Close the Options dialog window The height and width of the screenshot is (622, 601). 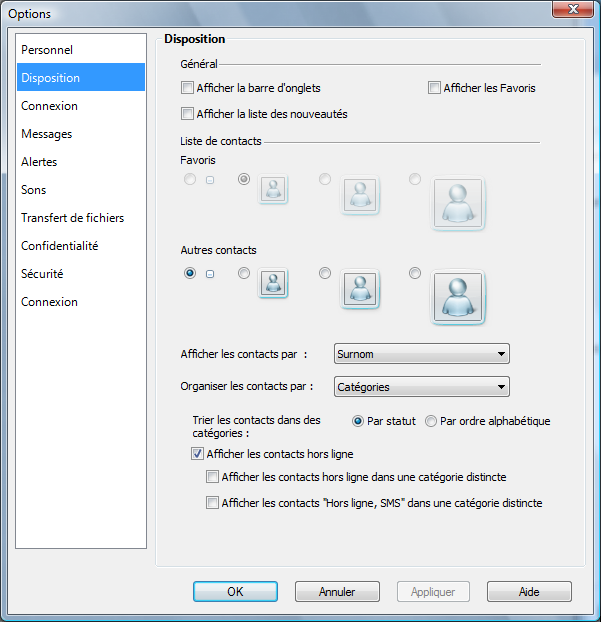click(x=572, y=10)
